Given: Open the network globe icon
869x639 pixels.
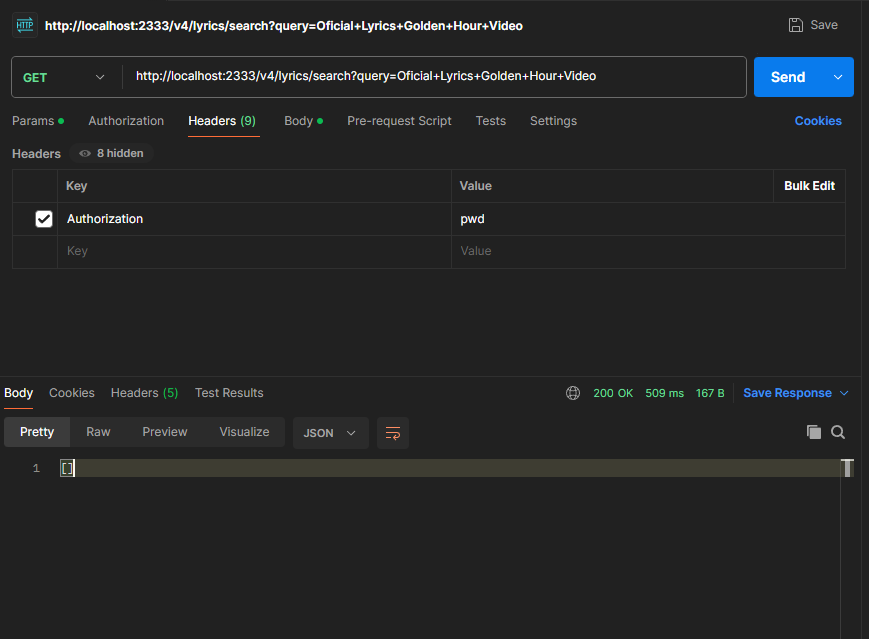Looking at the screenshot, I should pyautogui.click(x=572, y=393).
